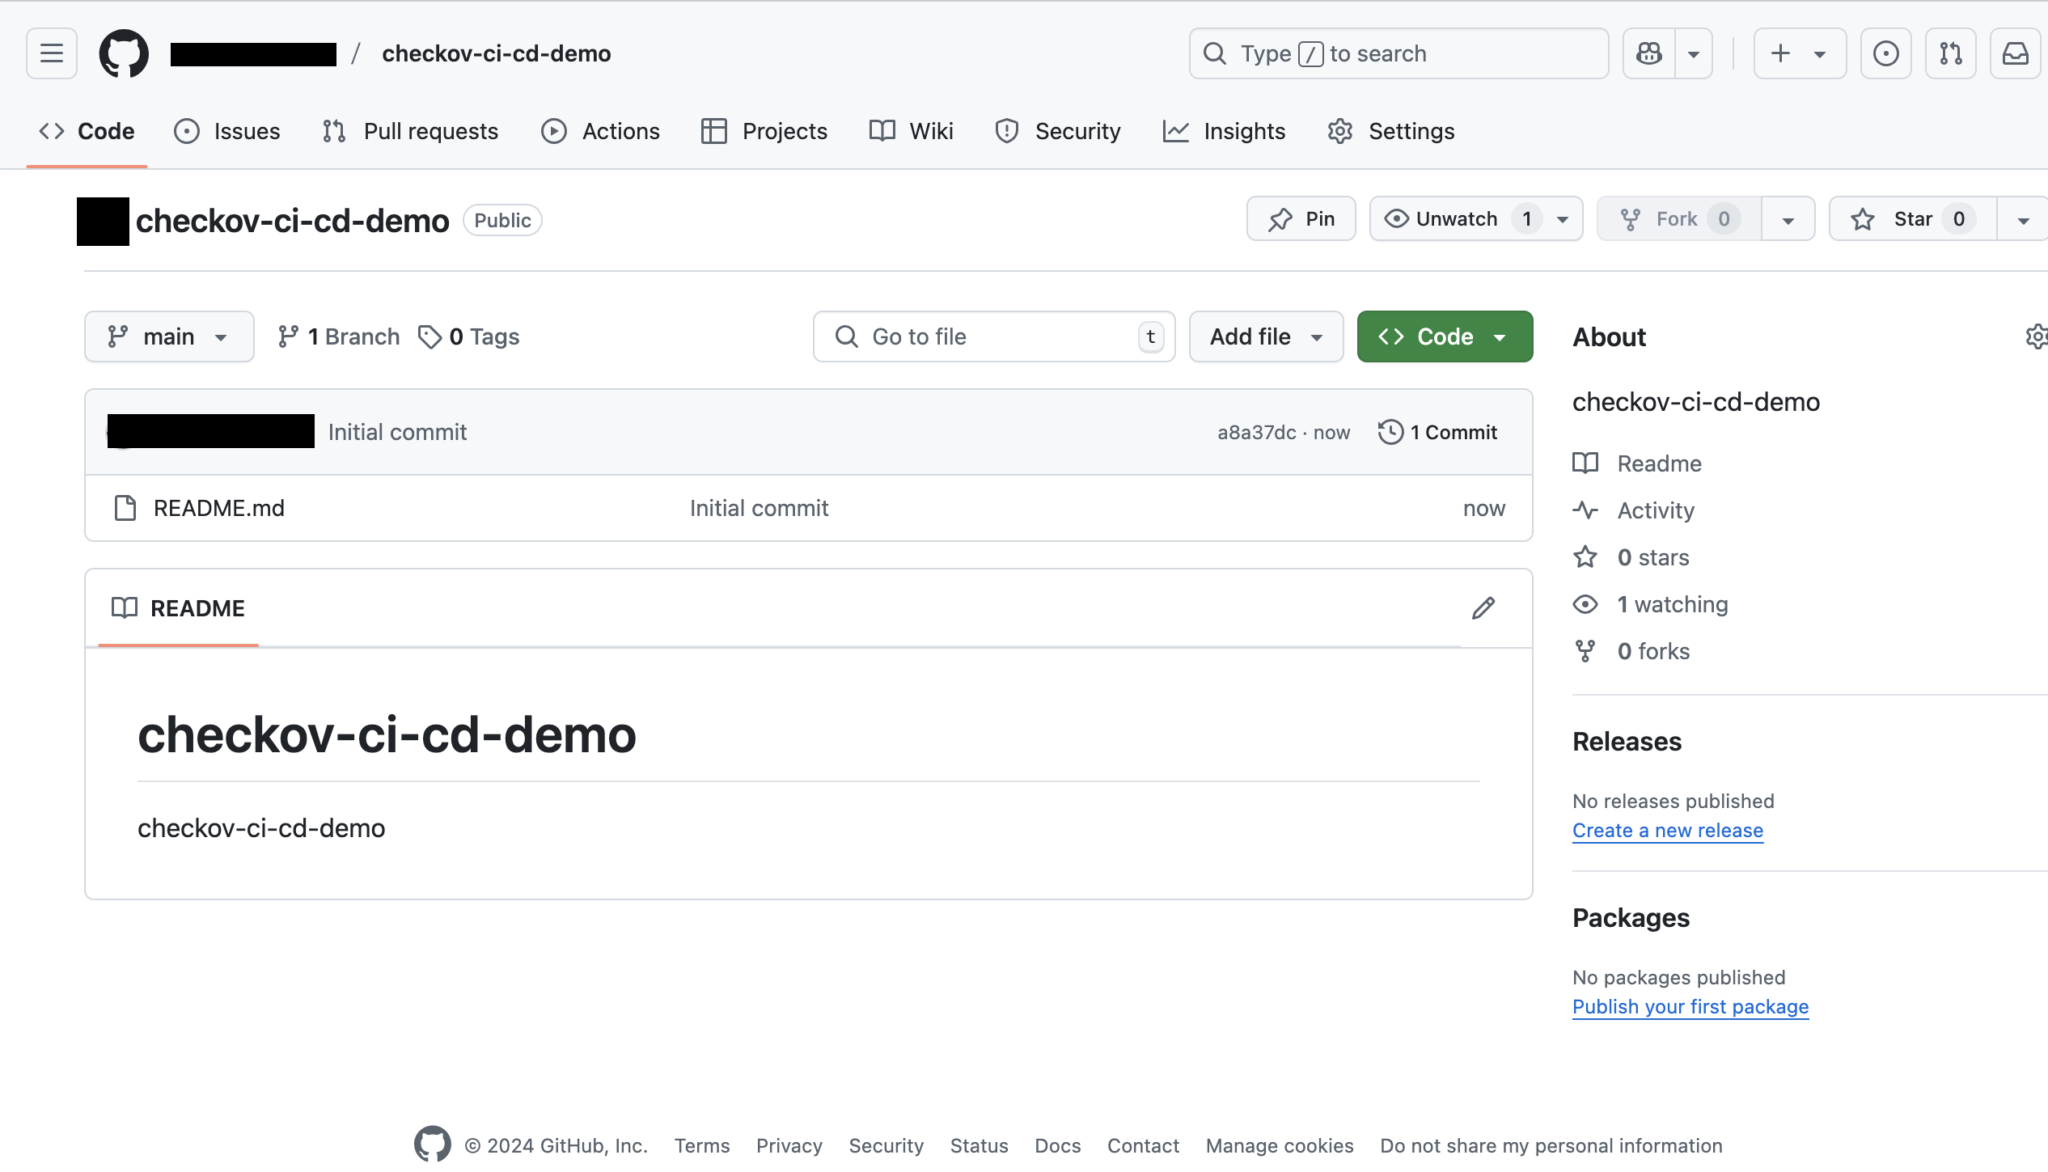Screen dimensions: 2048x1172
Task: Click the plus icon to create new
Action: coord(1779,53)
